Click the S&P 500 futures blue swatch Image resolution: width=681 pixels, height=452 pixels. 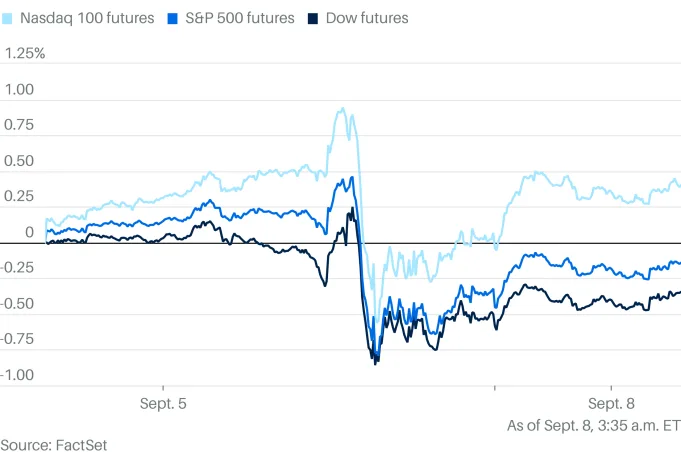pyautogui.click(x=173, y=18)
